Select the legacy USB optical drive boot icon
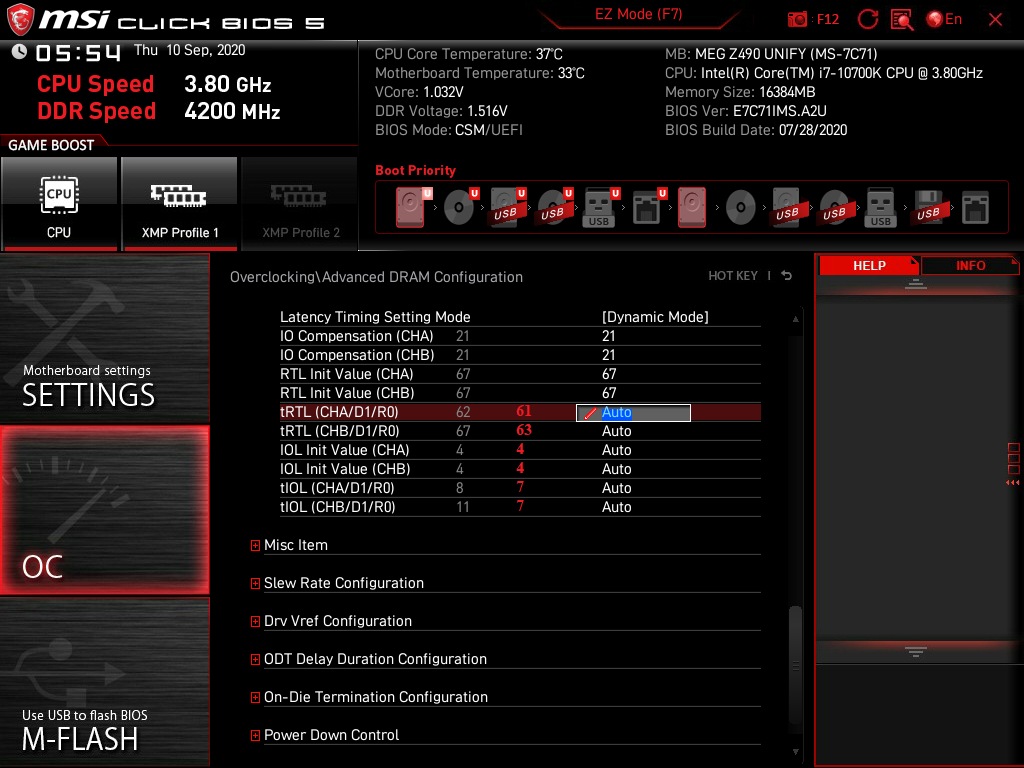 click(x=834, y=208)
